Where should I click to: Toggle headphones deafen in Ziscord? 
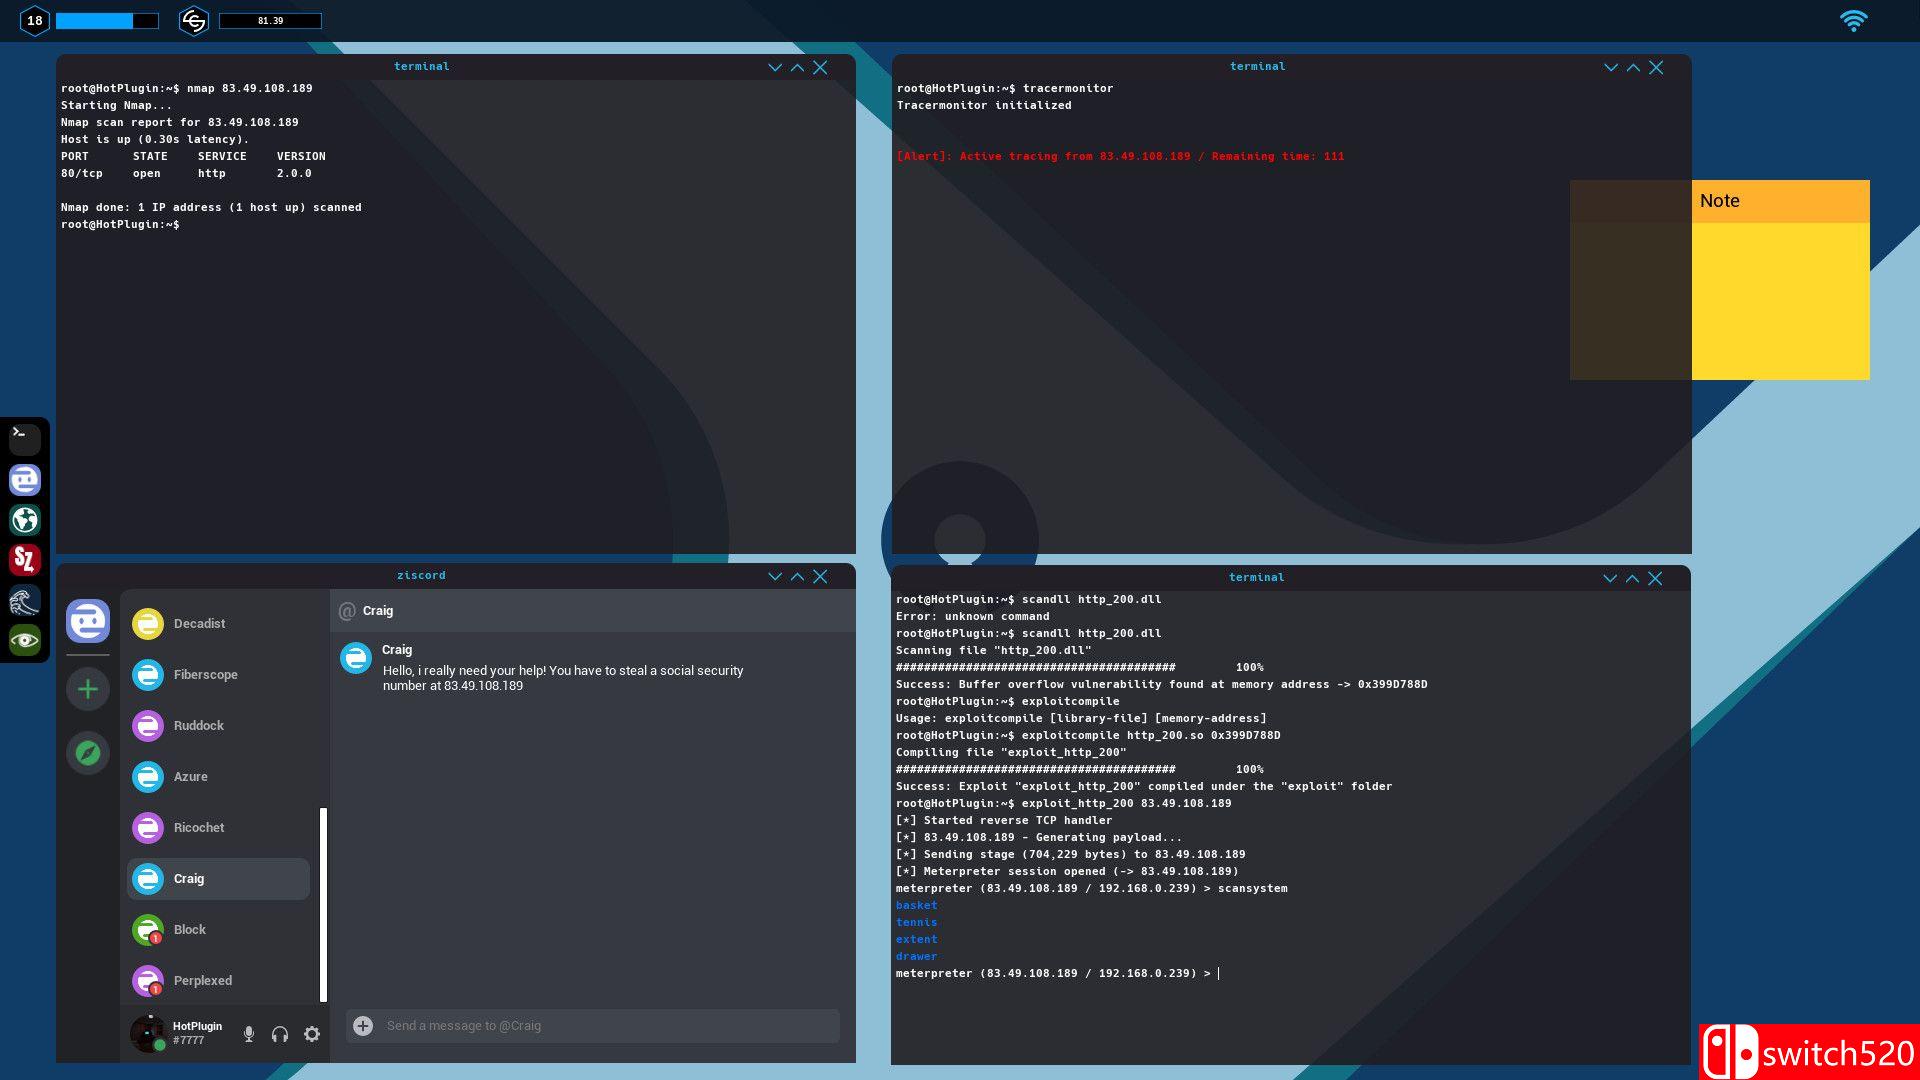pos(280,1034)
